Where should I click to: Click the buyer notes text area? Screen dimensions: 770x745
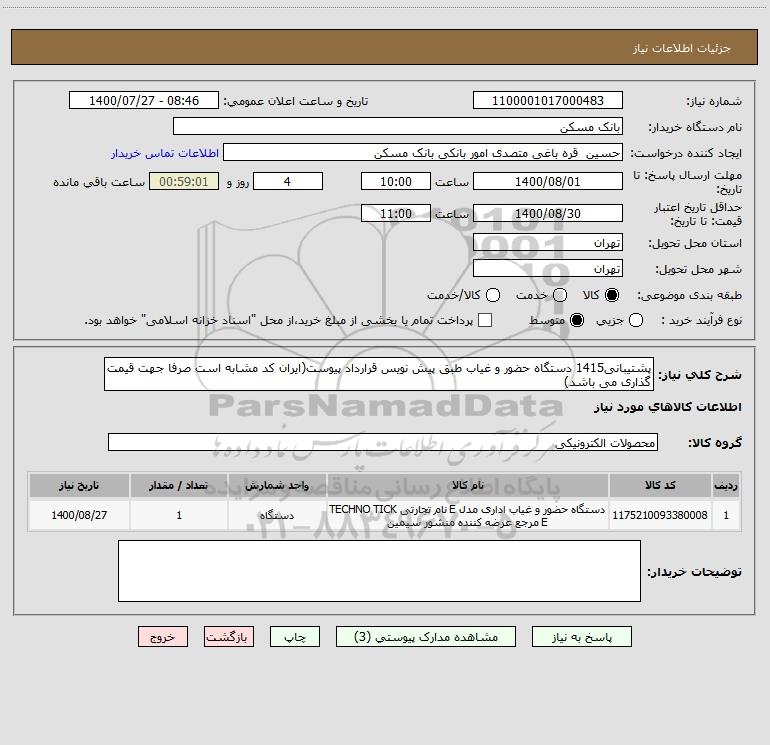[379, 571]
